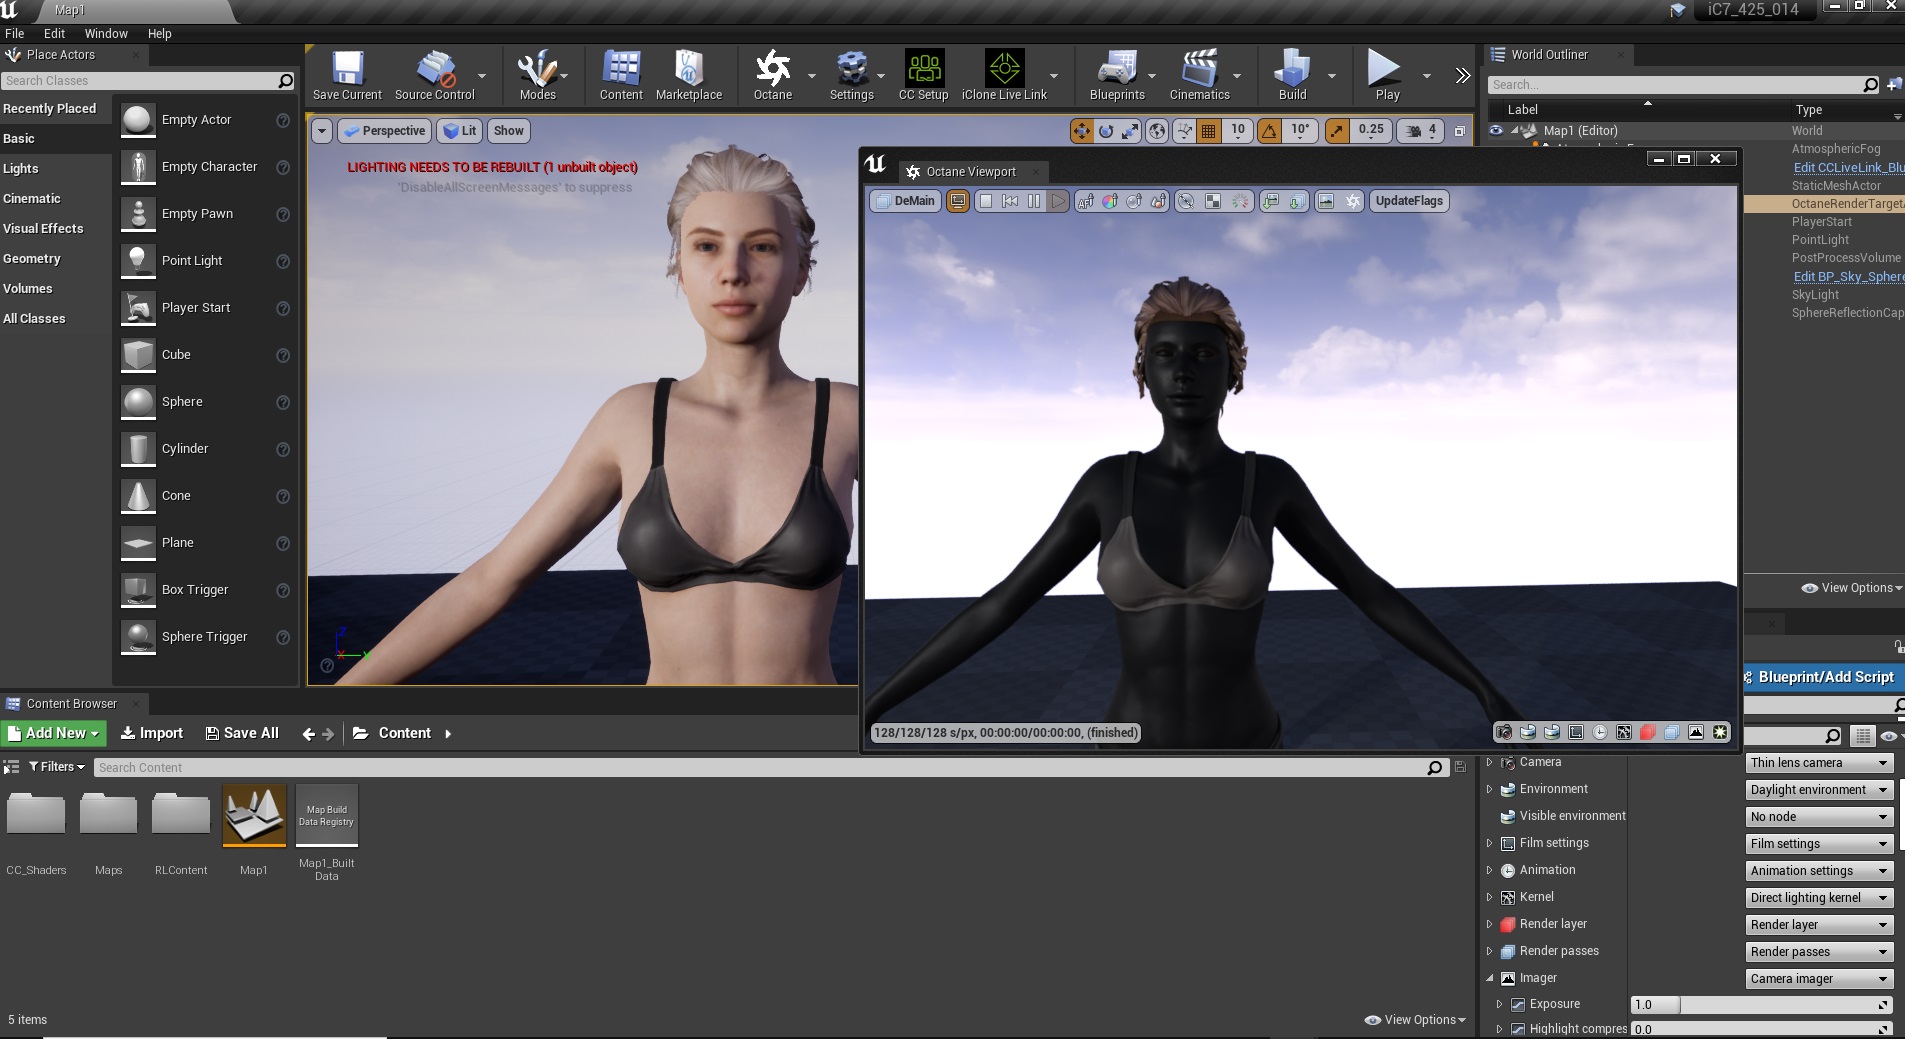Open the Help menu
1905x1039 pixels.
pos(160,33)
